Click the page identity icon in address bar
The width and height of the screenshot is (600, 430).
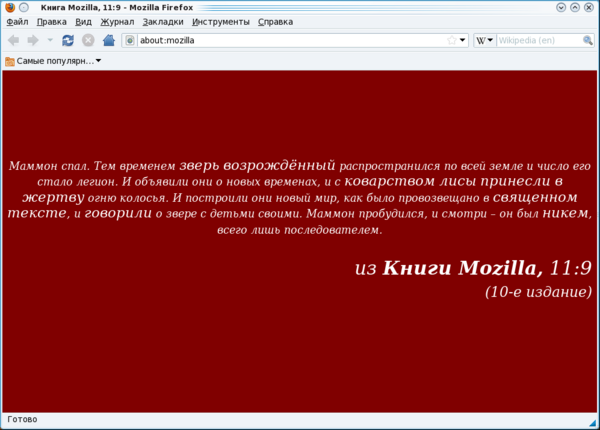click(x=130, y=41)
